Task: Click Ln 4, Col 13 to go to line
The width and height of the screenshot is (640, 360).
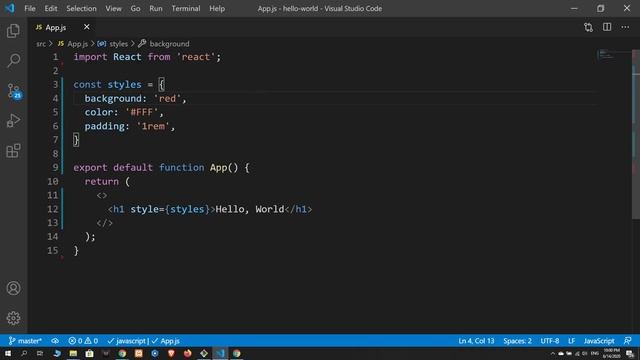Action: [476, 341]
